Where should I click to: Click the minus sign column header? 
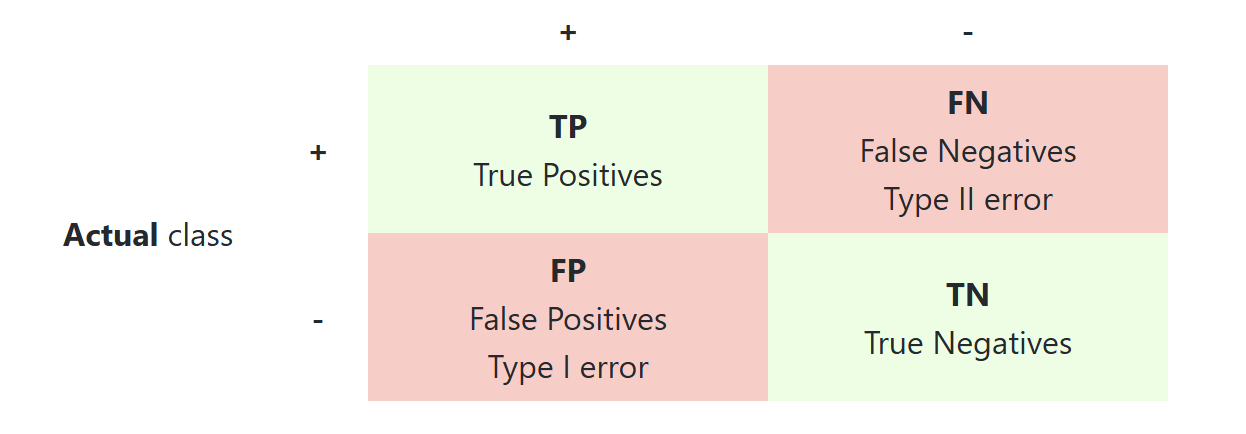(968, 33)
